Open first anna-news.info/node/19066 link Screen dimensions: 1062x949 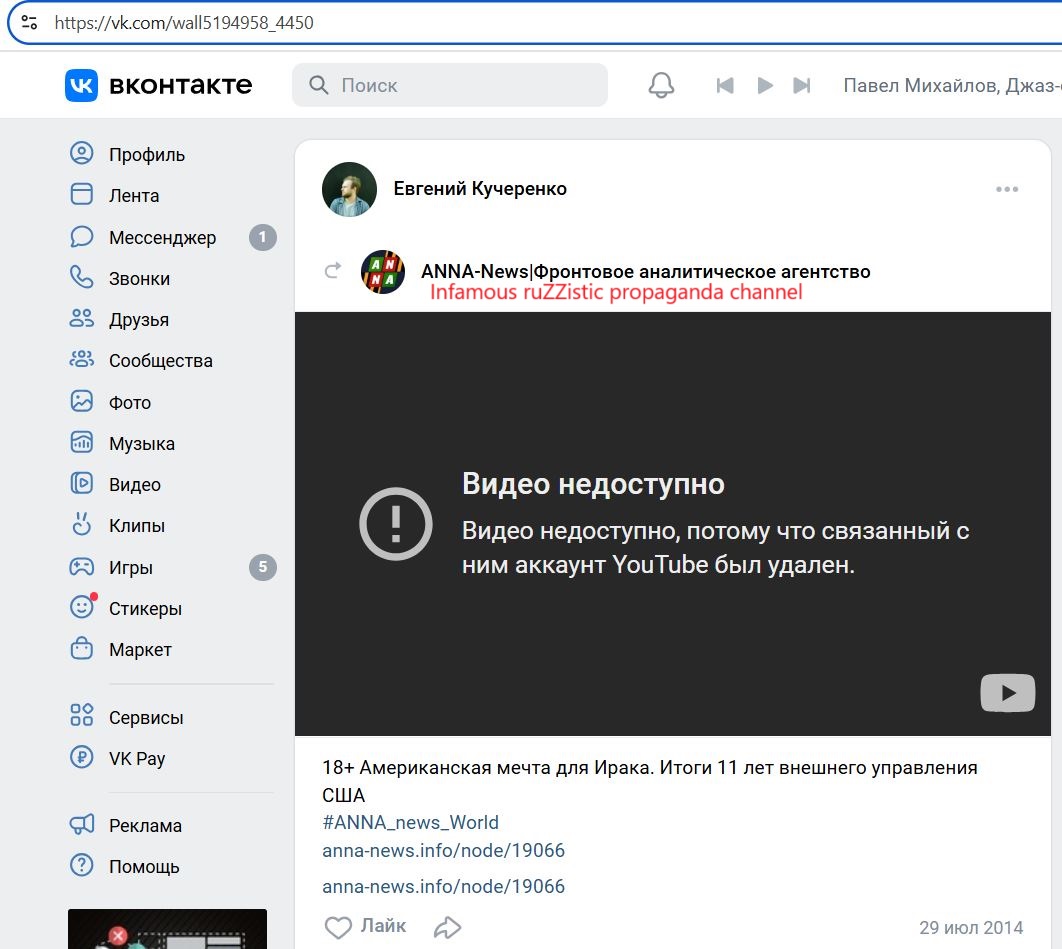click(444, 851)
